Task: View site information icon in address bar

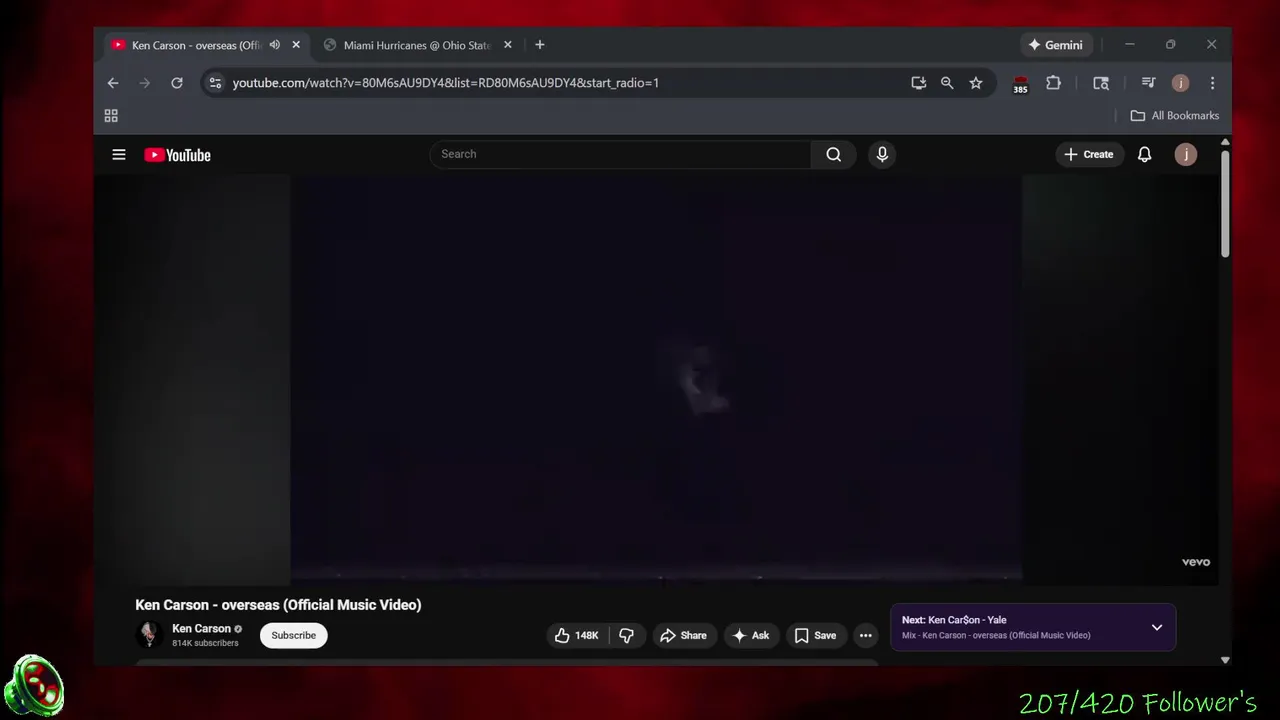Action: (x=215, y=83)
